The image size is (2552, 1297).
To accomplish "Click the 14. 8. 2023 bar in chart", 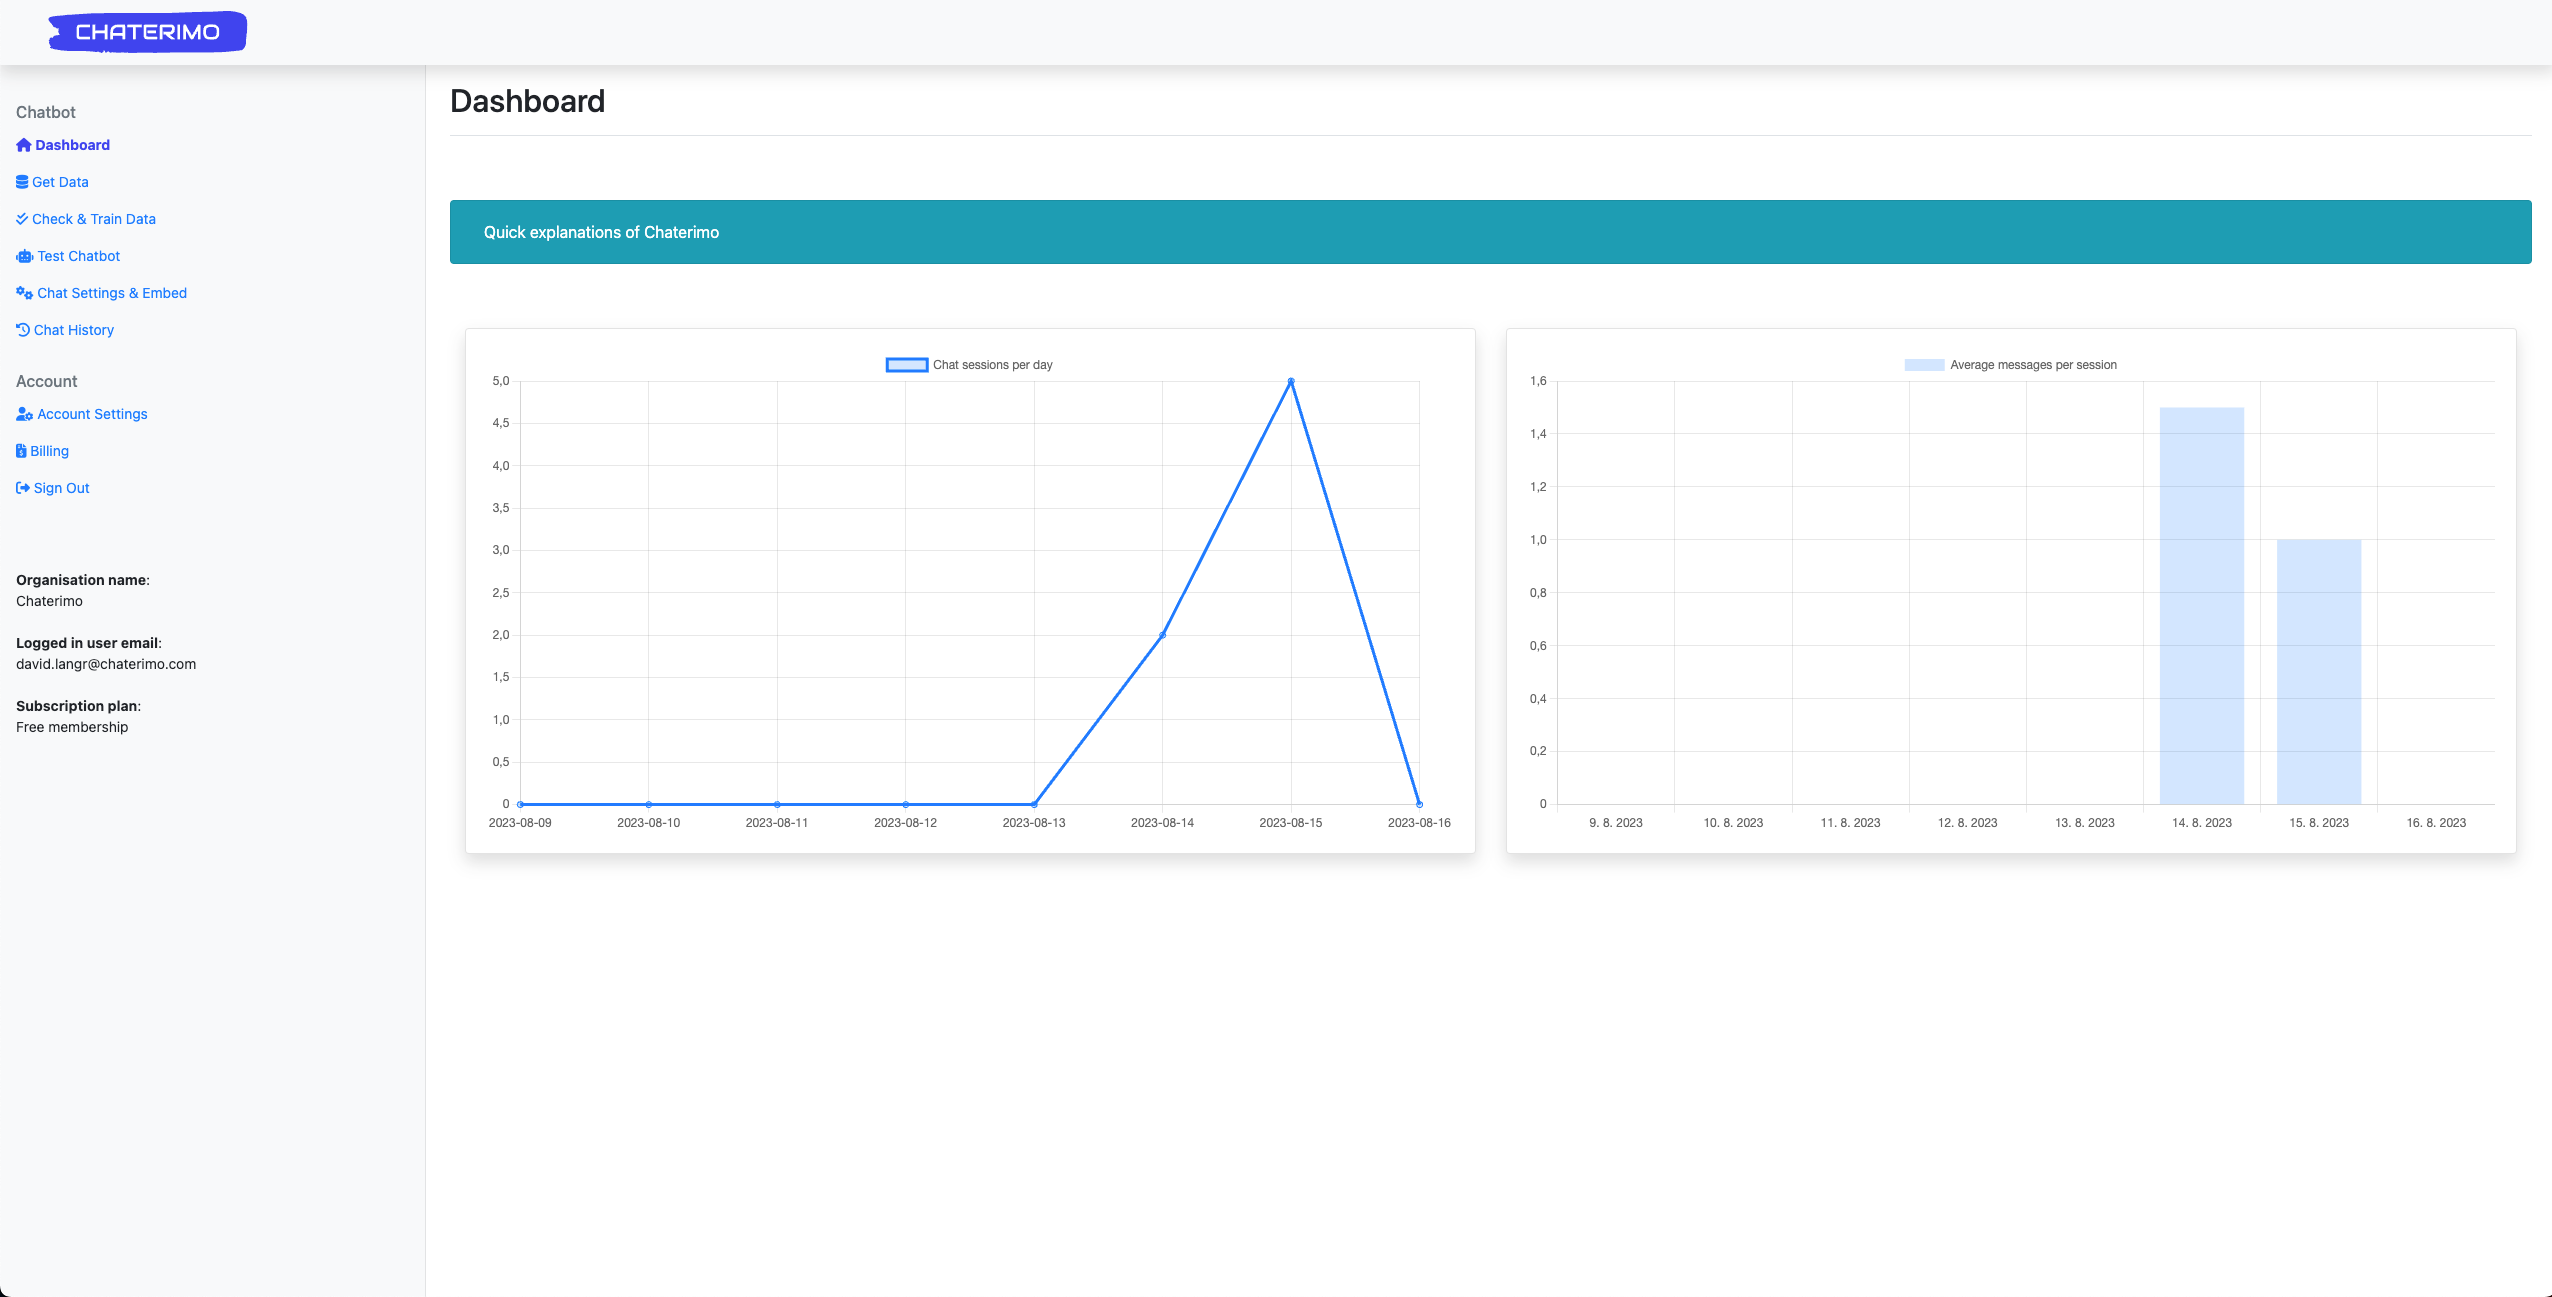I will pyautogui.click(x=2201, y=605).
